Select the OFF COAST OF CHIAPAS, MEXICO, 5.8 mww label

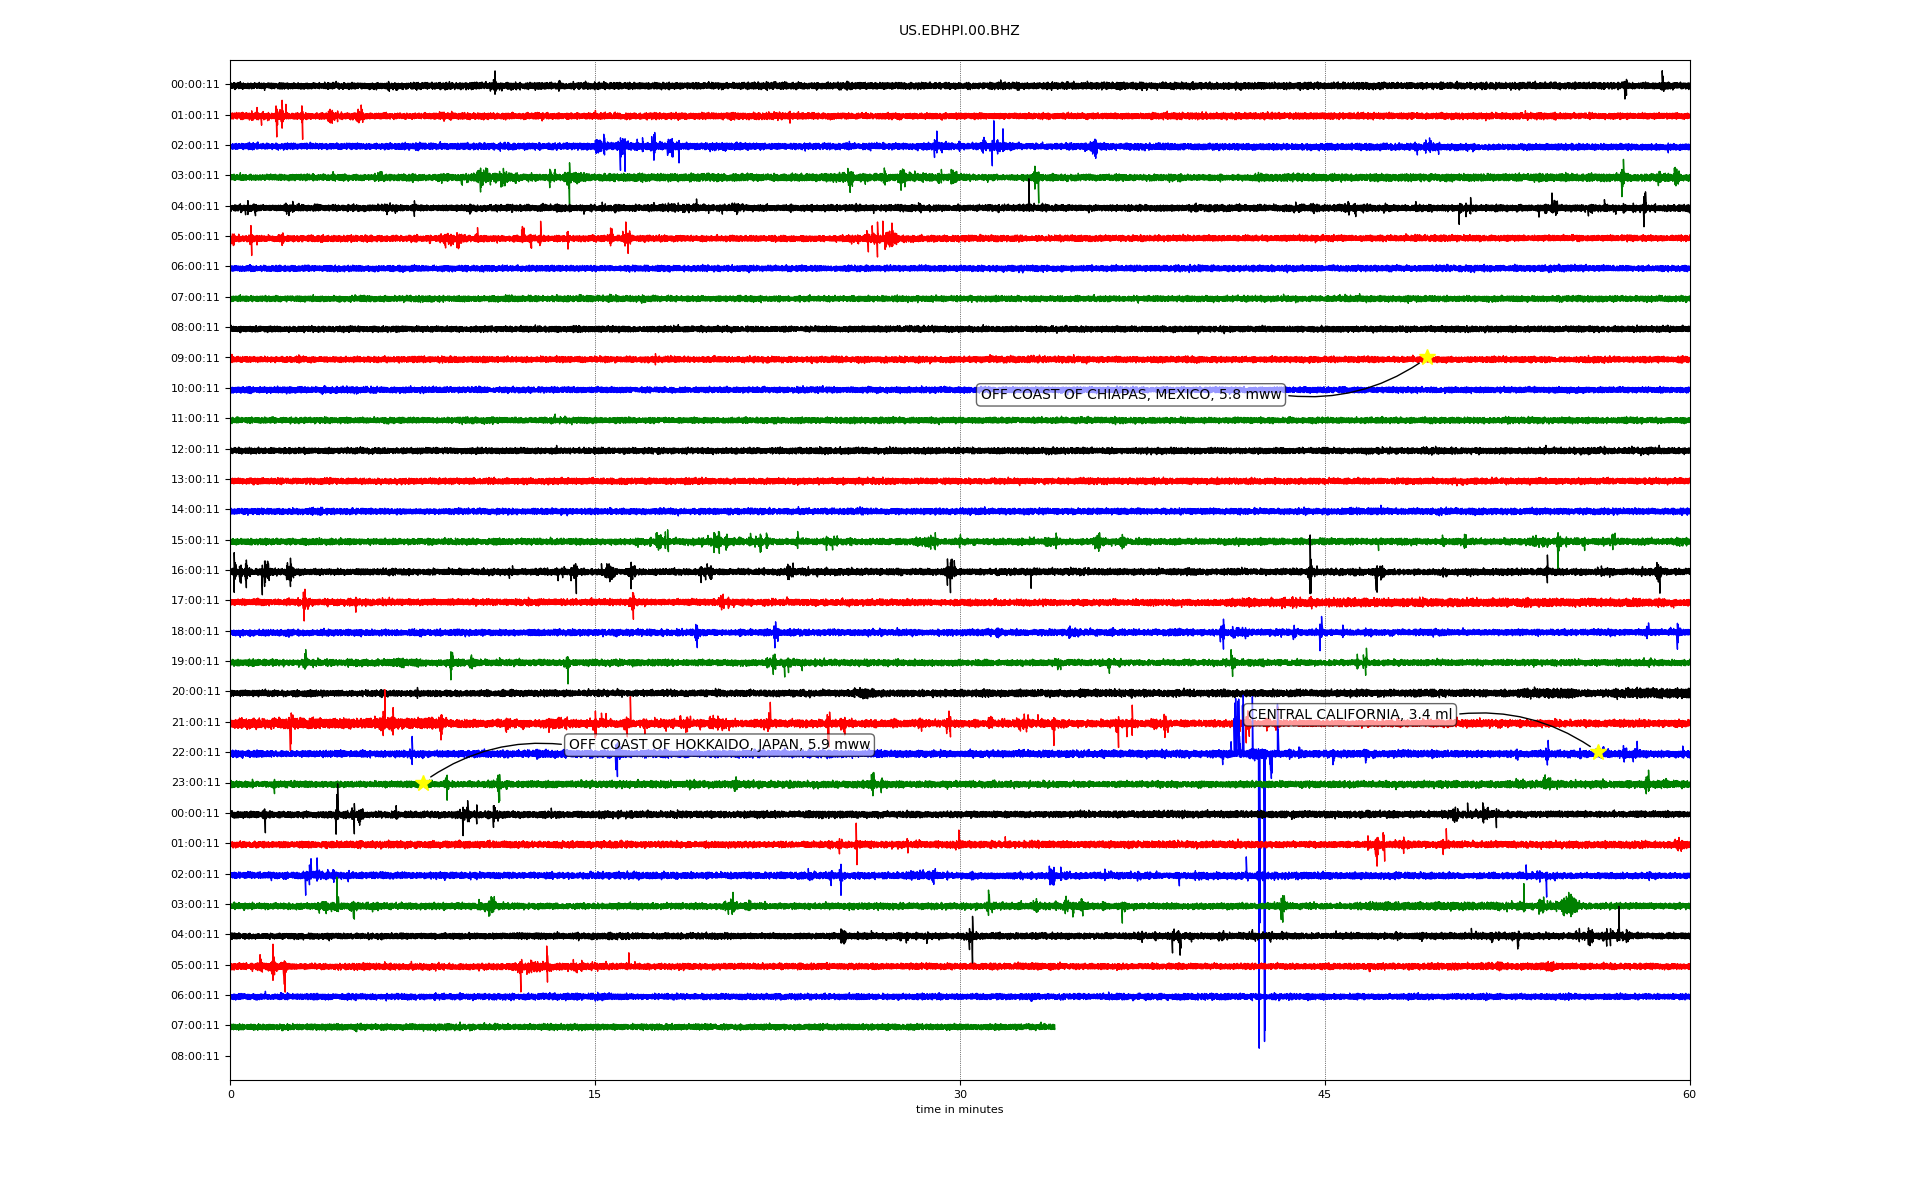(x=1131, y=395)
